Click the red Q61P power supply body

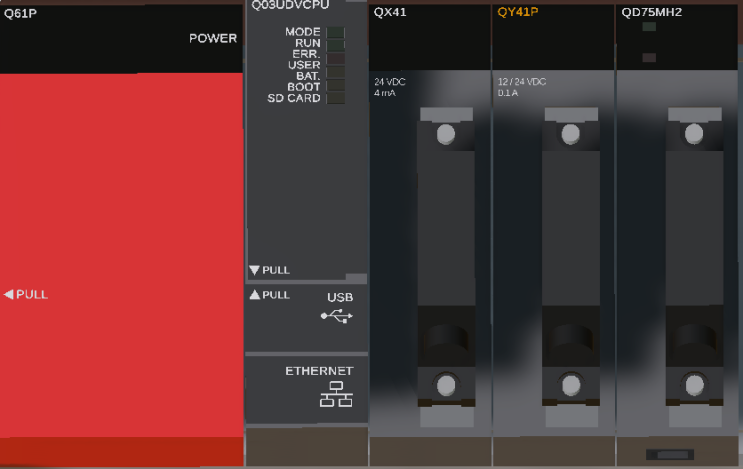121,256
